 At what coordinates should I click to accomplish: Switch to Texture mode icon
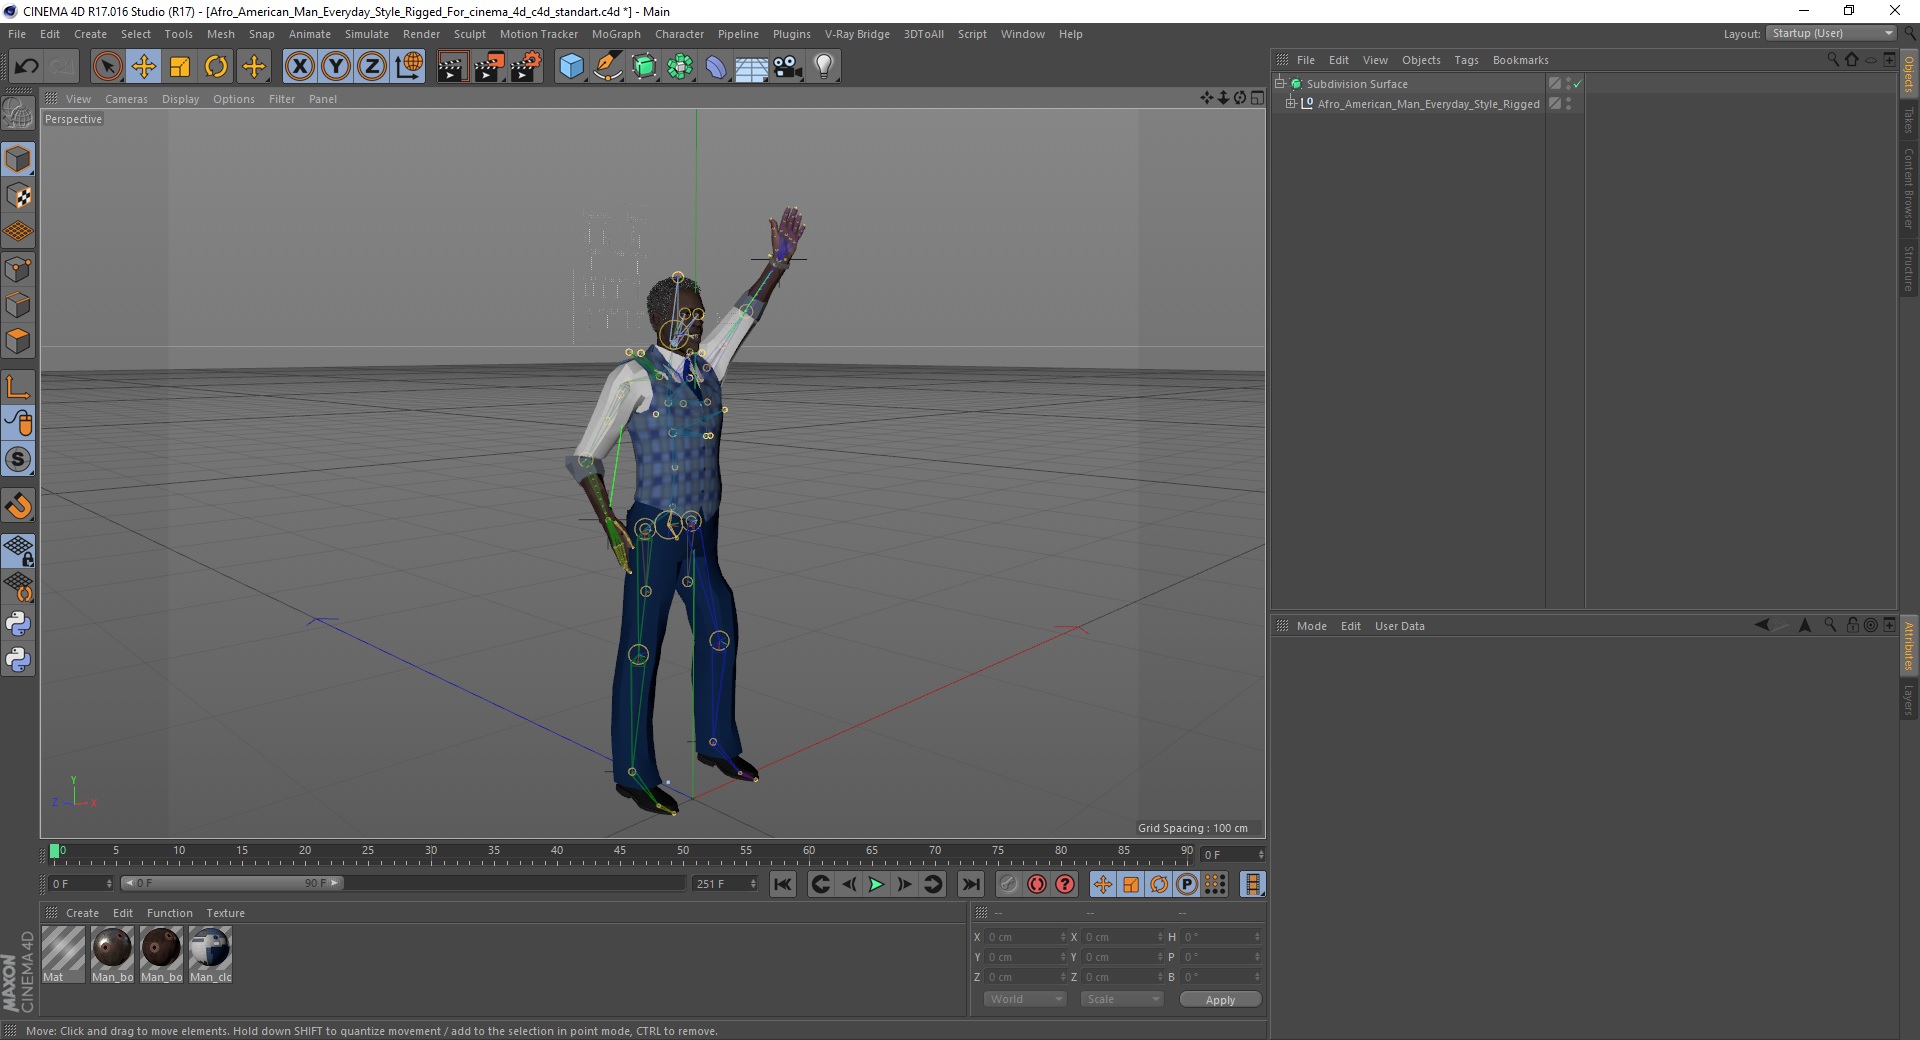coord(18,196)
